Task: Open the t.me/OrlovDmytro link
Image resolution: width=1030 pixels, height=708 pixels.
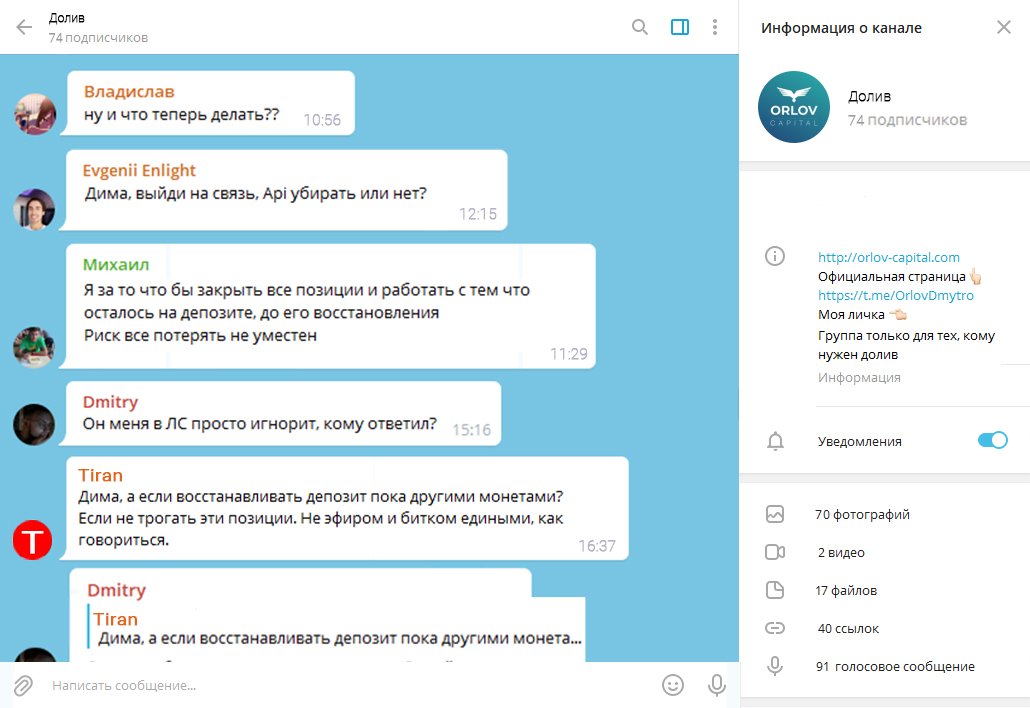Action: tap(896, 296)
